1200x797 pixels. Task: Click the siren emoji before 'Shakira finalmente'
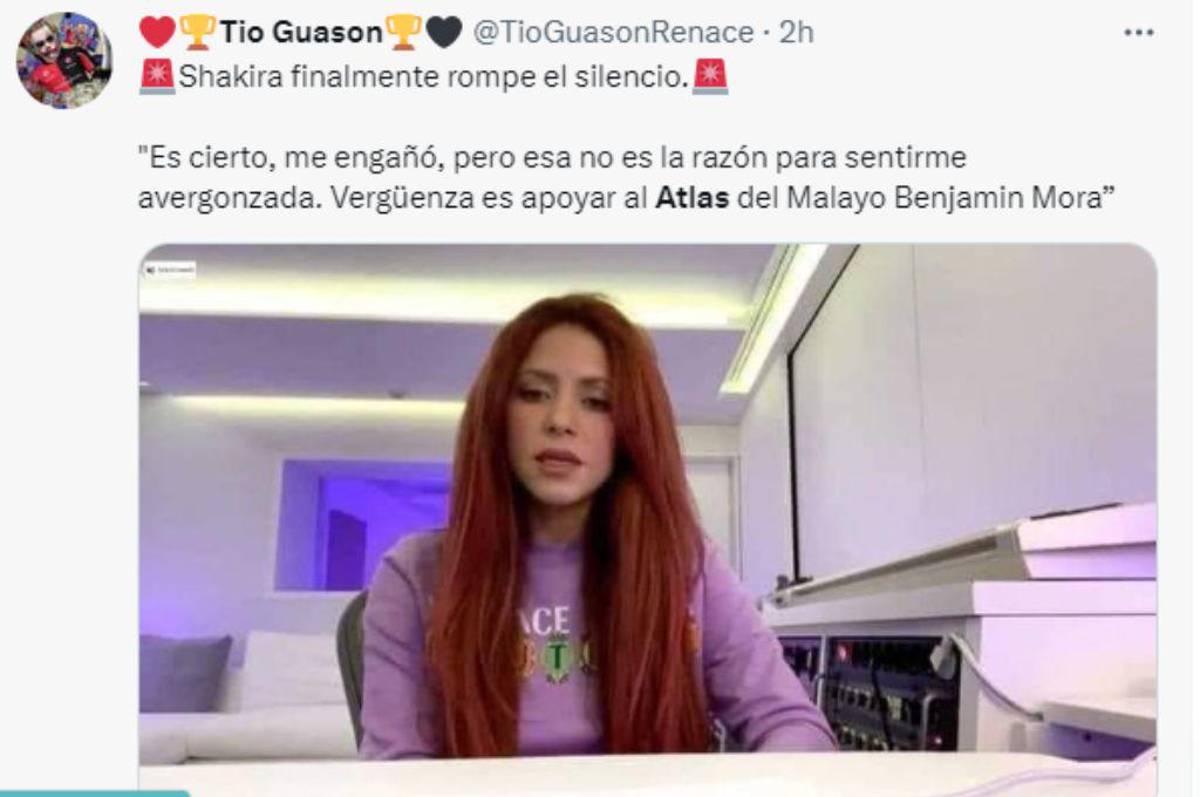coord(157,77)
